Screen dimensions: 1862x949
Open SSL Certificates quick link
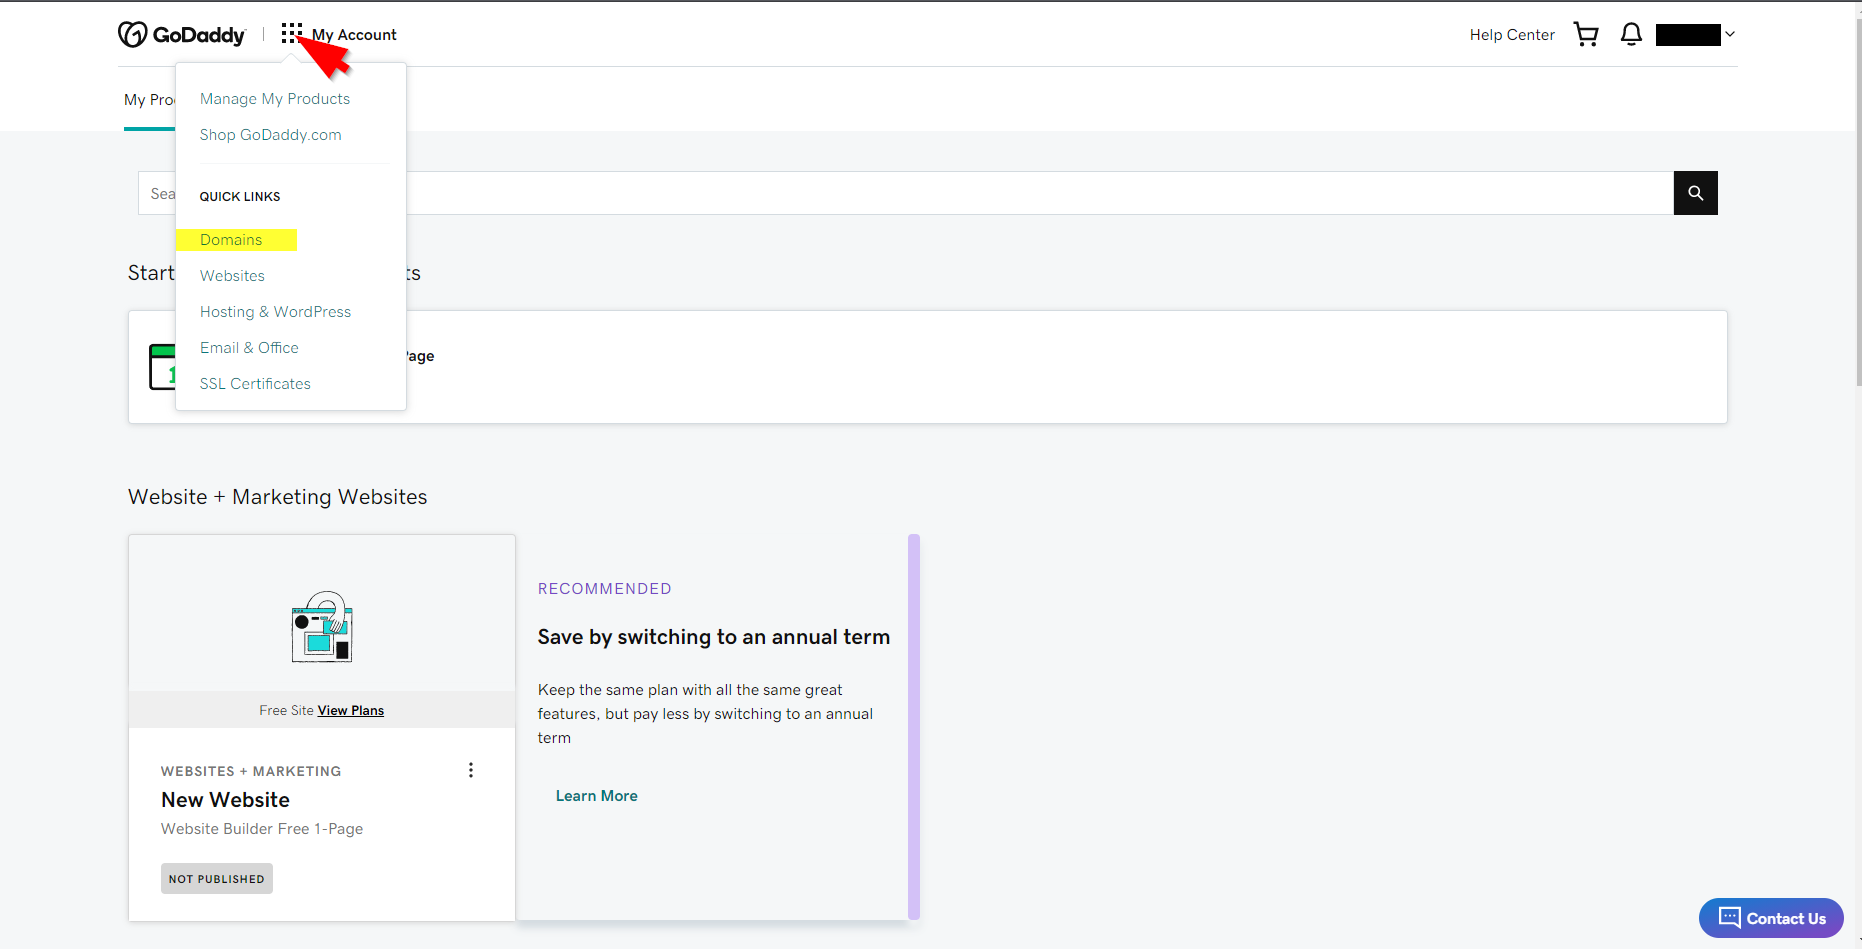point(255,384)
